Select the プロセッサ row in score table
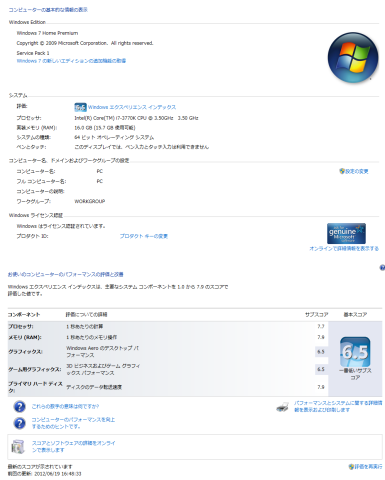Screen dimensions: 385x480 coord(168,326)
